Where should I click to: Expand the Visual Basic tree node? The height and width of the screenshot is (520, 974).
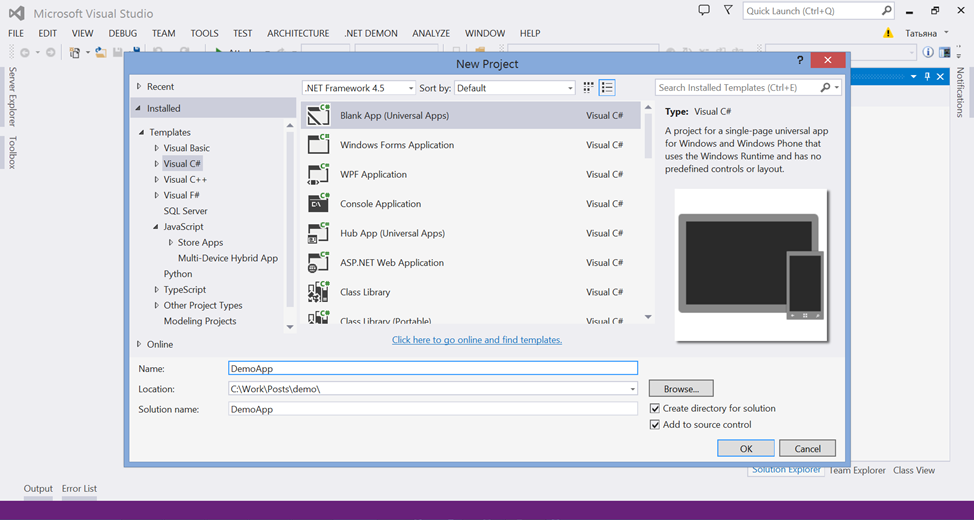click(157, 148)
